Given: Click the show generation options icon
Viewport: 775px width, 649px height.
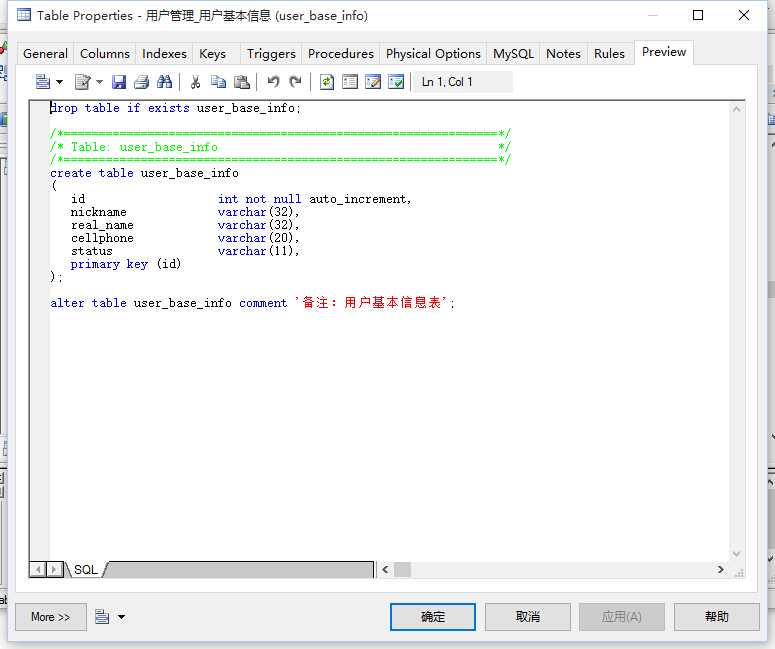Looking at the screenshot, I should [x=350, y=82].
